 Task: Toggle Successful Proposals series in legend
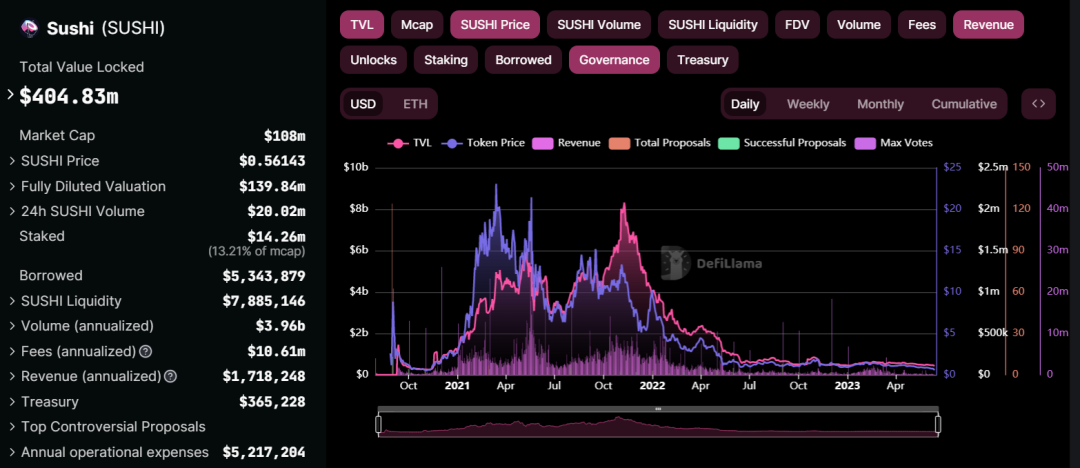pyautogui.click(x=782, y=143)
